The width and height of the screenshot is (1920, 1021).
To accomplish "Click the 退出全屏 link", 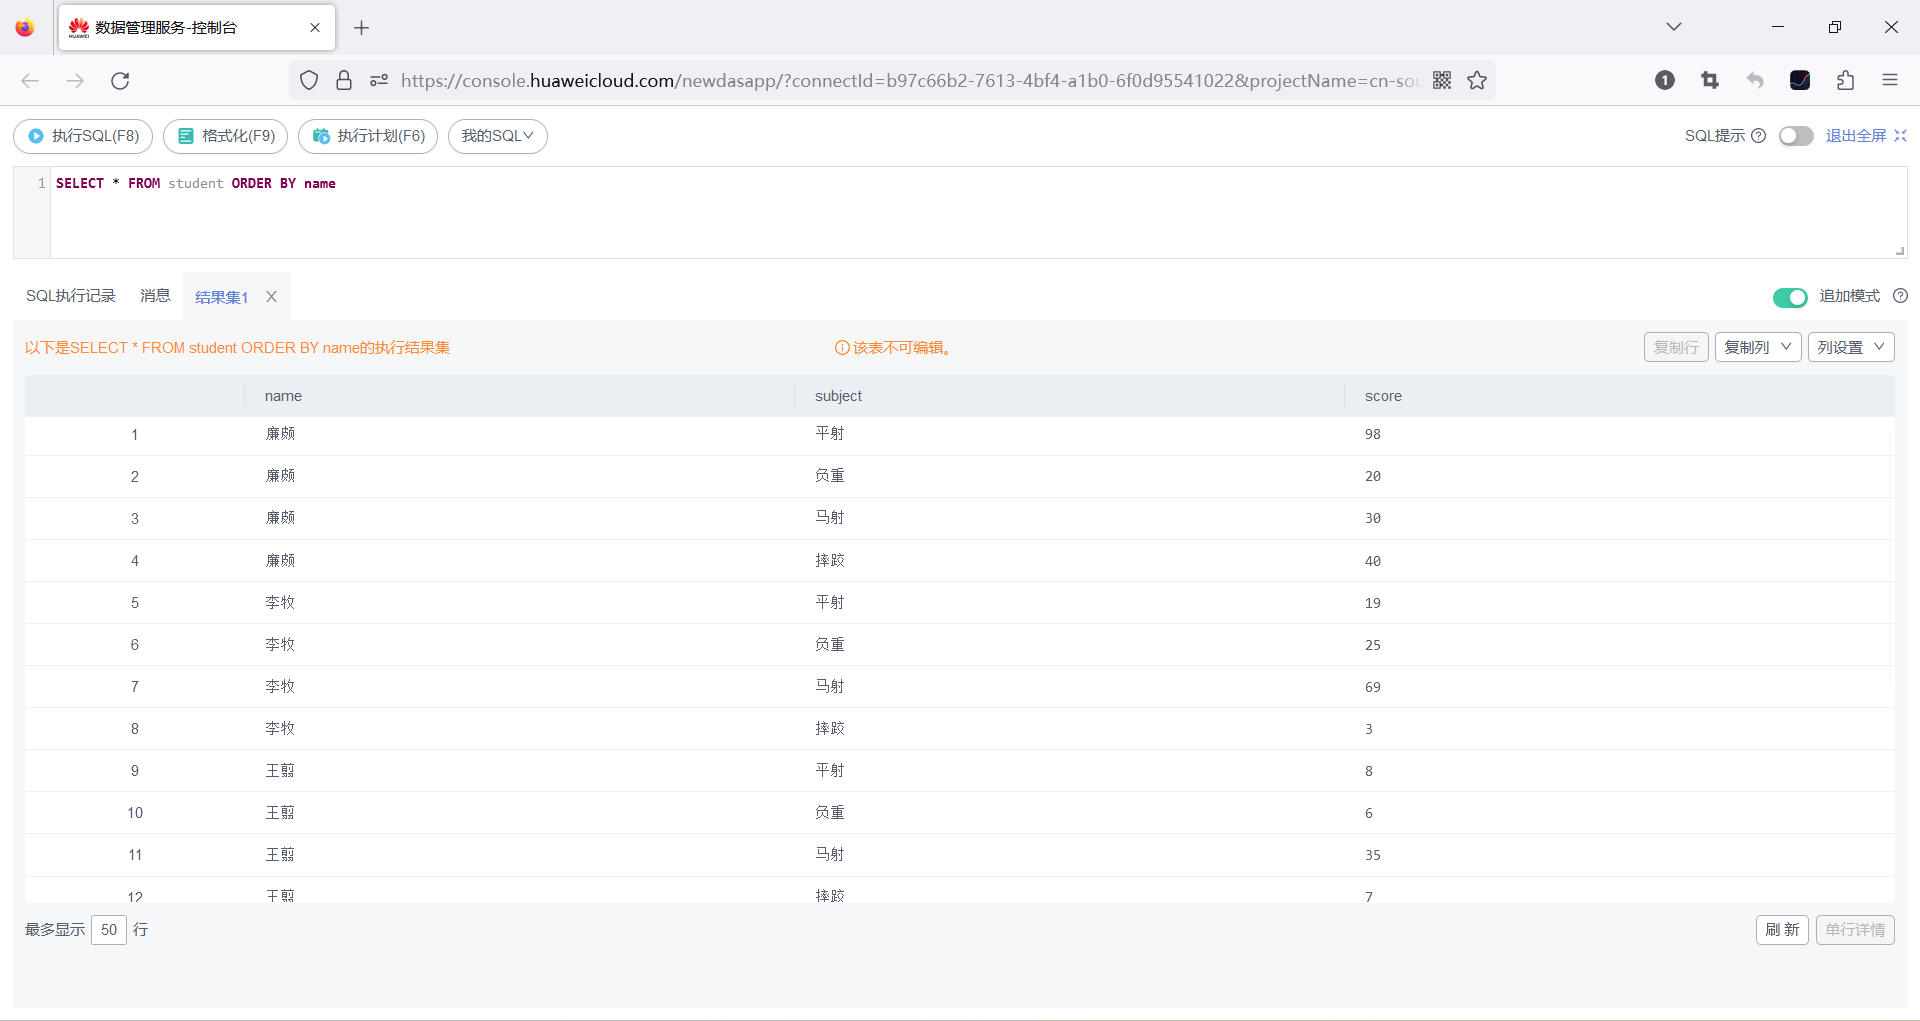I will click(x=1856, y=136).
